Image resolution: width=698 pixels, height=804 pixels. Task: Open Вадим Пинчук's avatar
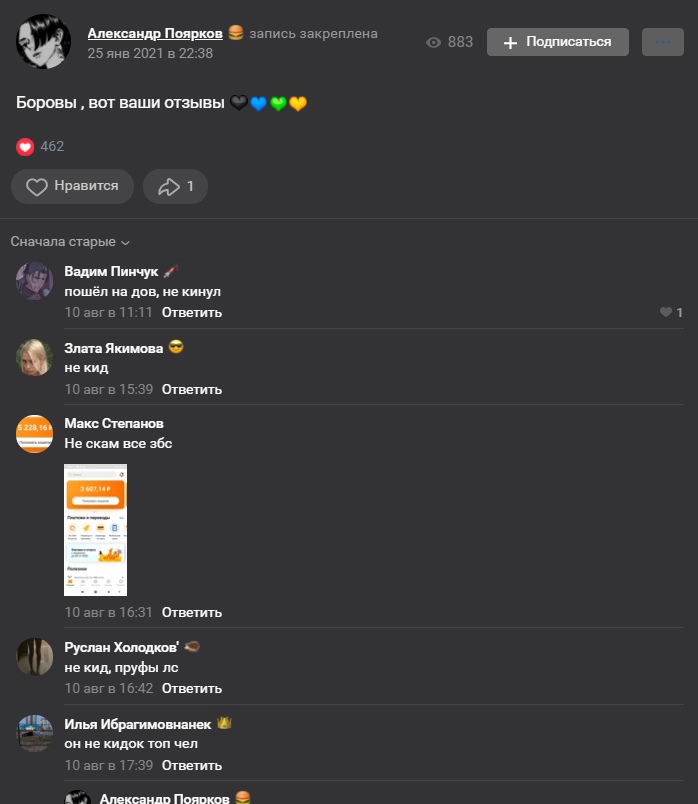pos(34,280)
